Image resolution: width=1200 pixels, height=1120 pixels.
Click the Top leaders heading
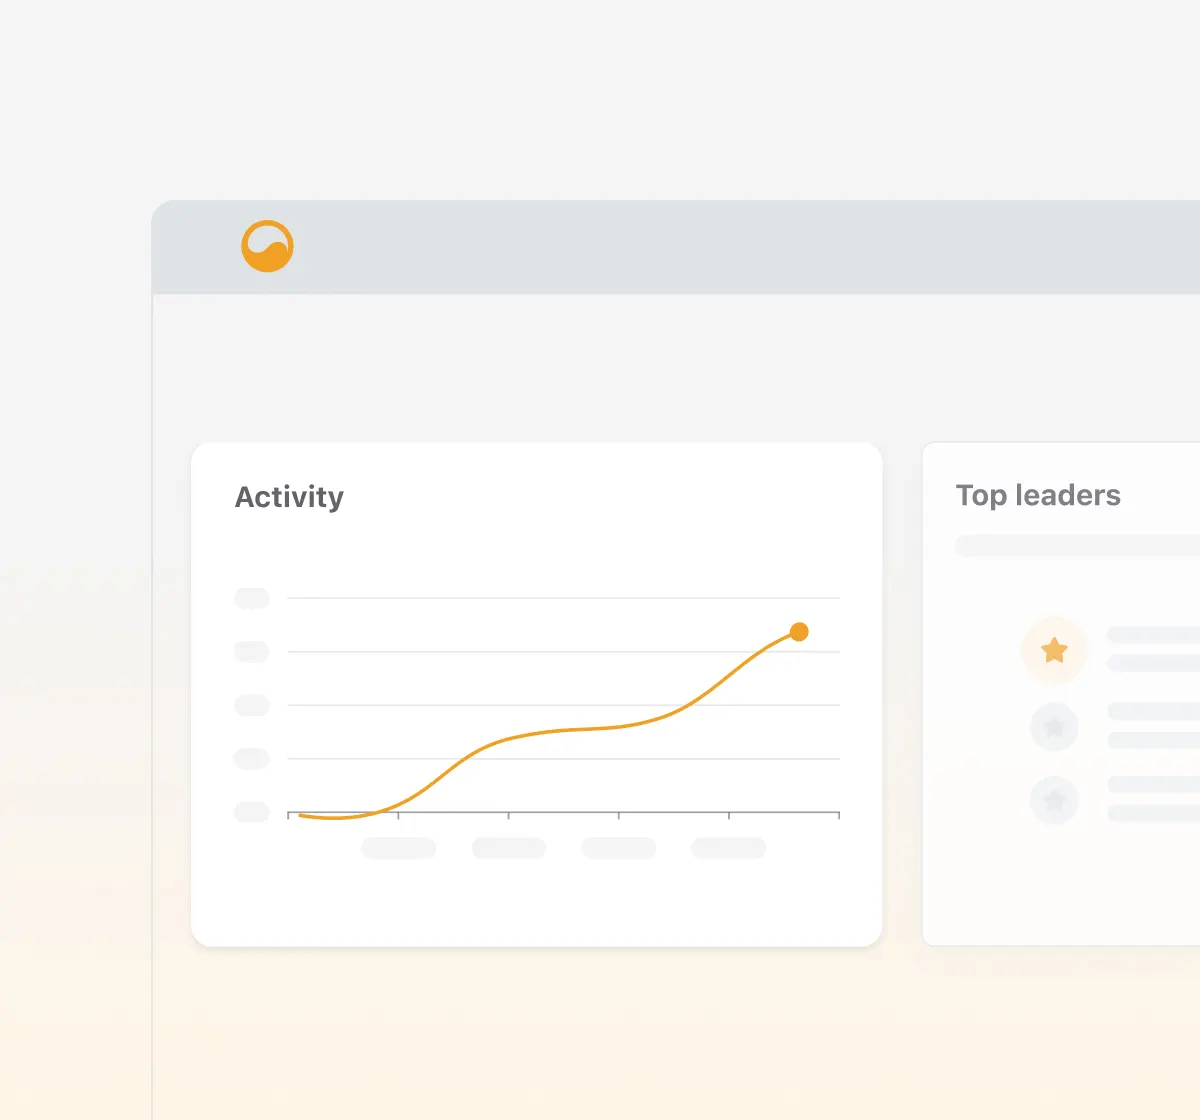[x=1038, y=495]
